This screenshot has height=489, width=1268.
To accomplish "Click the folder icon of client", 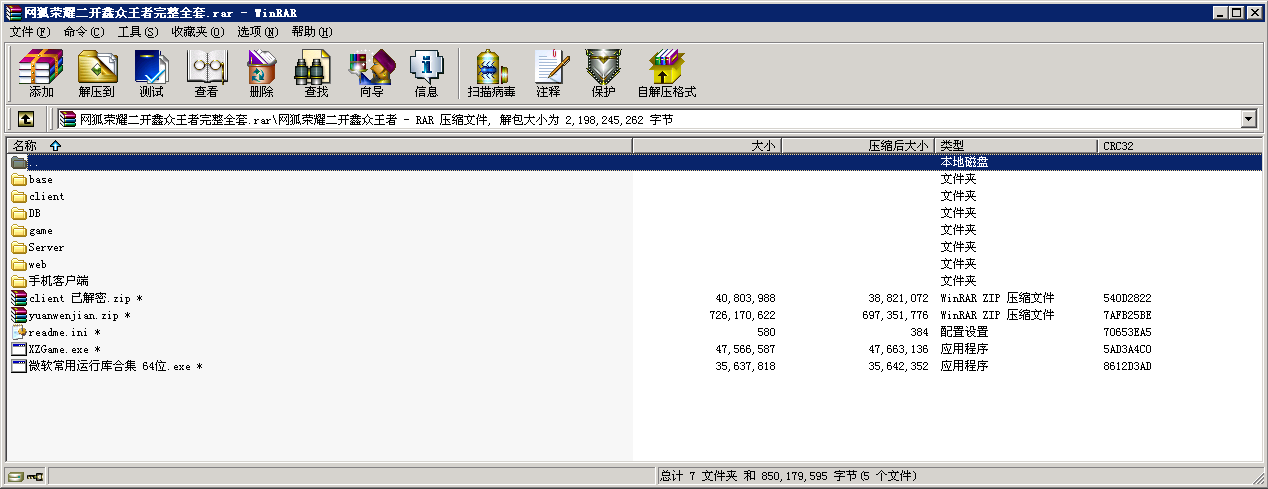I will tap(19, 197).
